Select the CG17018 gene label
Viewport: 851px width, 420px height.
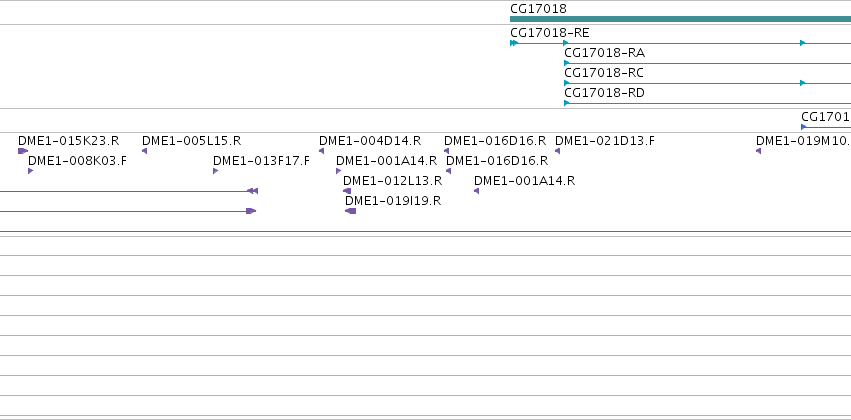(x=538, y=9)
